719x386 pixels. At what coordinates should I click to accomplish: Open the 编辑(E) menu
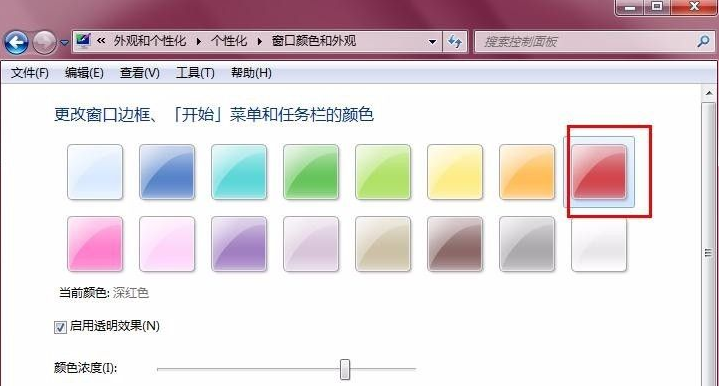click(x=84, y=73)
